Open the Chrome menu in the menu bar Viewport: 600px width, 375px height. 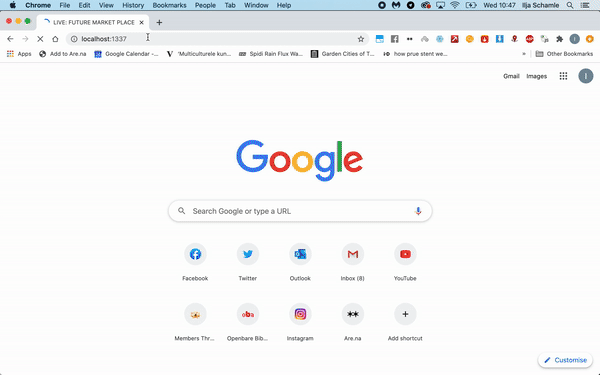(38, 5)
